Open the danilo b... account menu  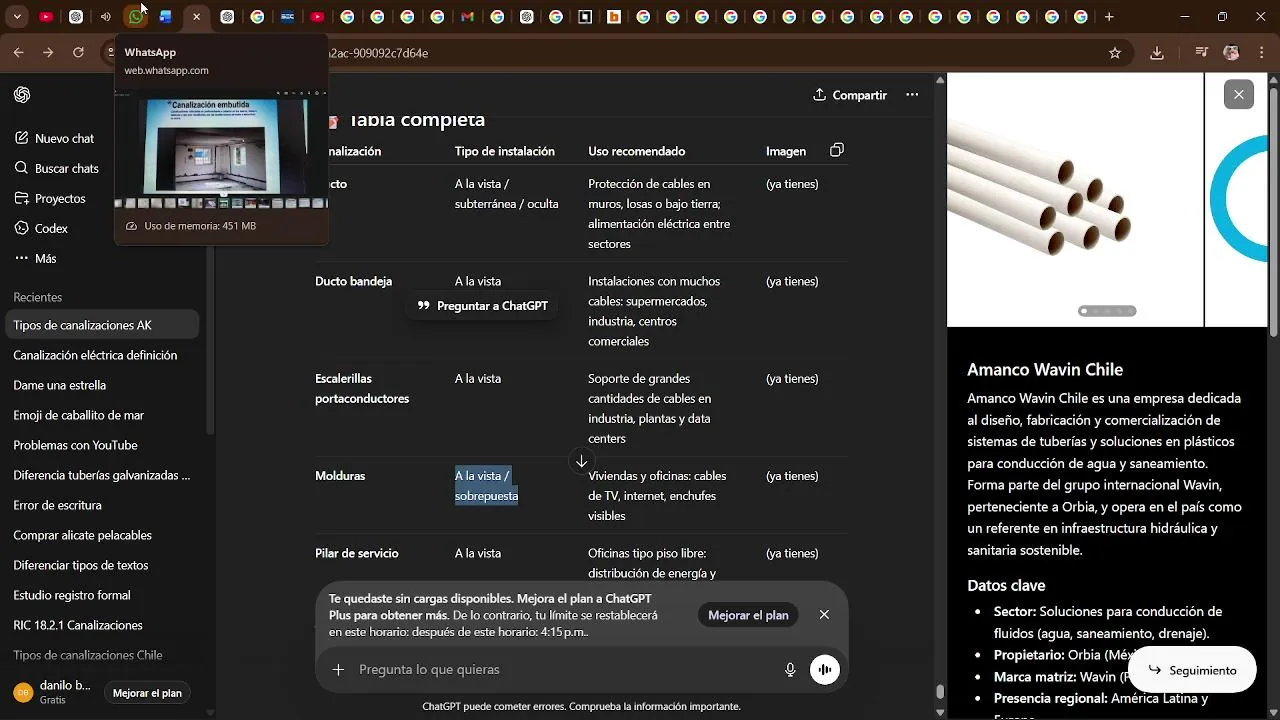pyautogui.click(x=52, y=692)
